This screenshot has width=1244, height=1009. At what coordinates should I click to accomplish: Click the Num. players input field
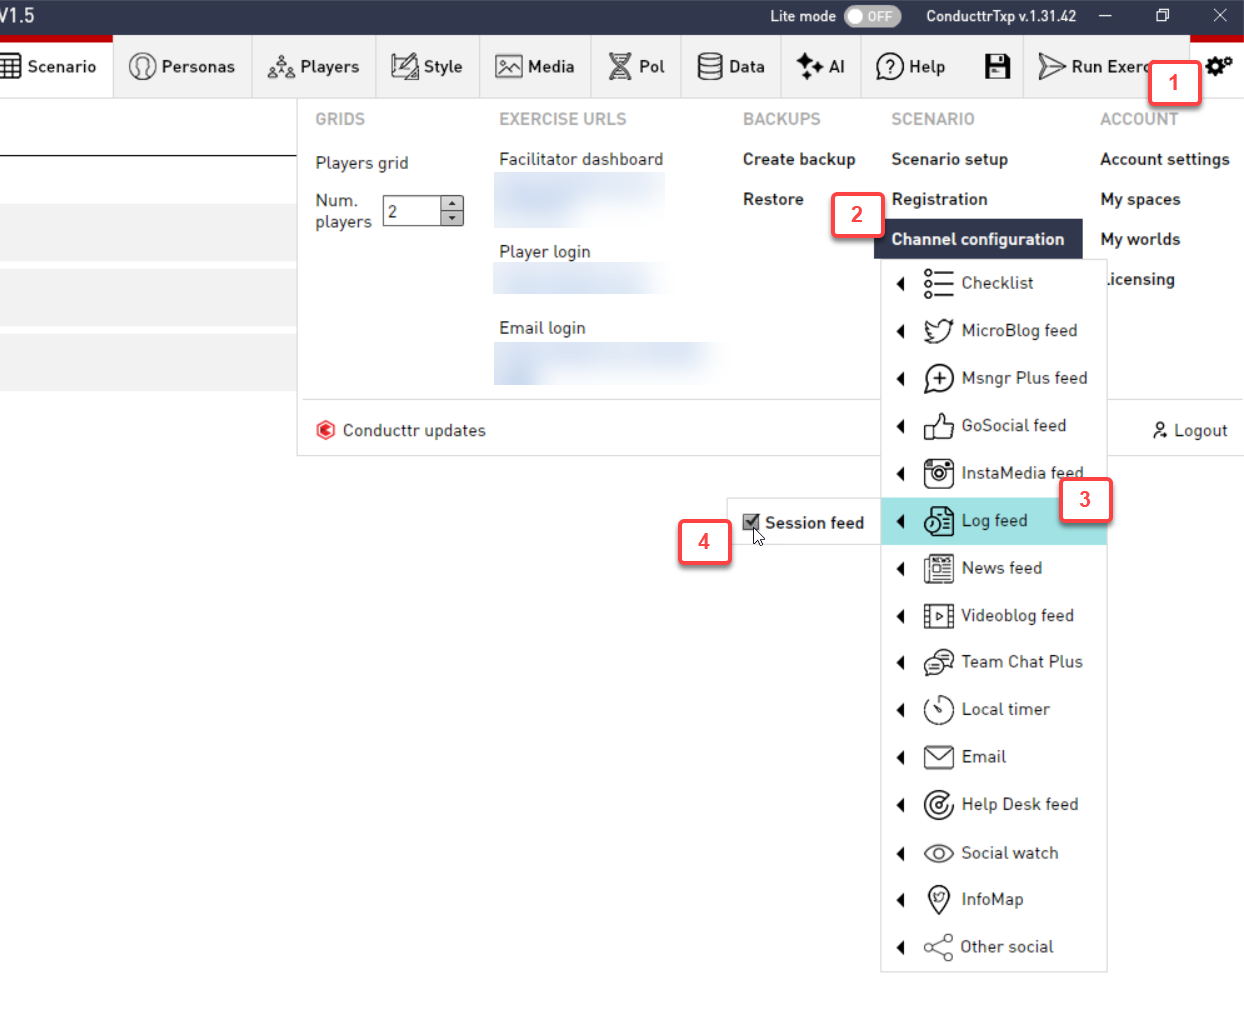pos(412,211)
